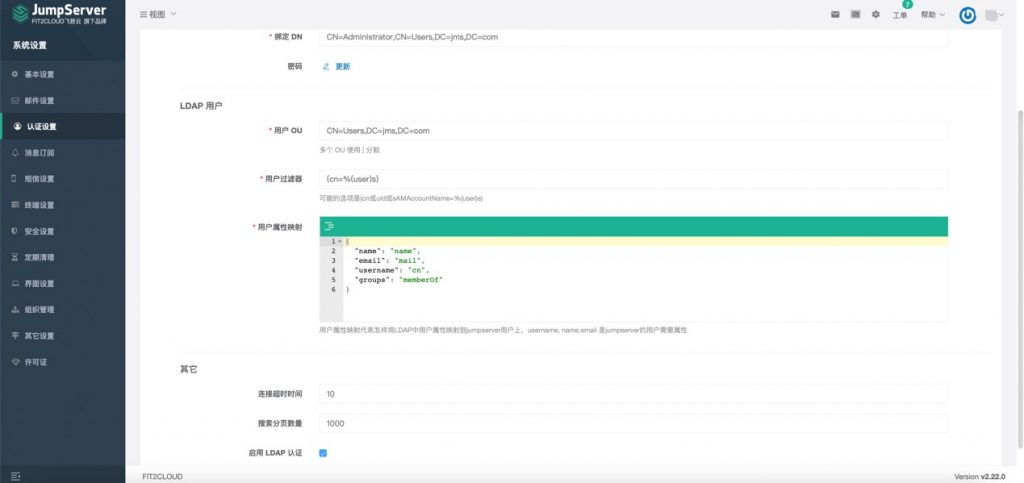The height and width of the screenshot is (483, 1024).
Task: Toggle the 启用 LDAP 认证 checkbox
Action: pyautogui.click(x=323, y=453)
